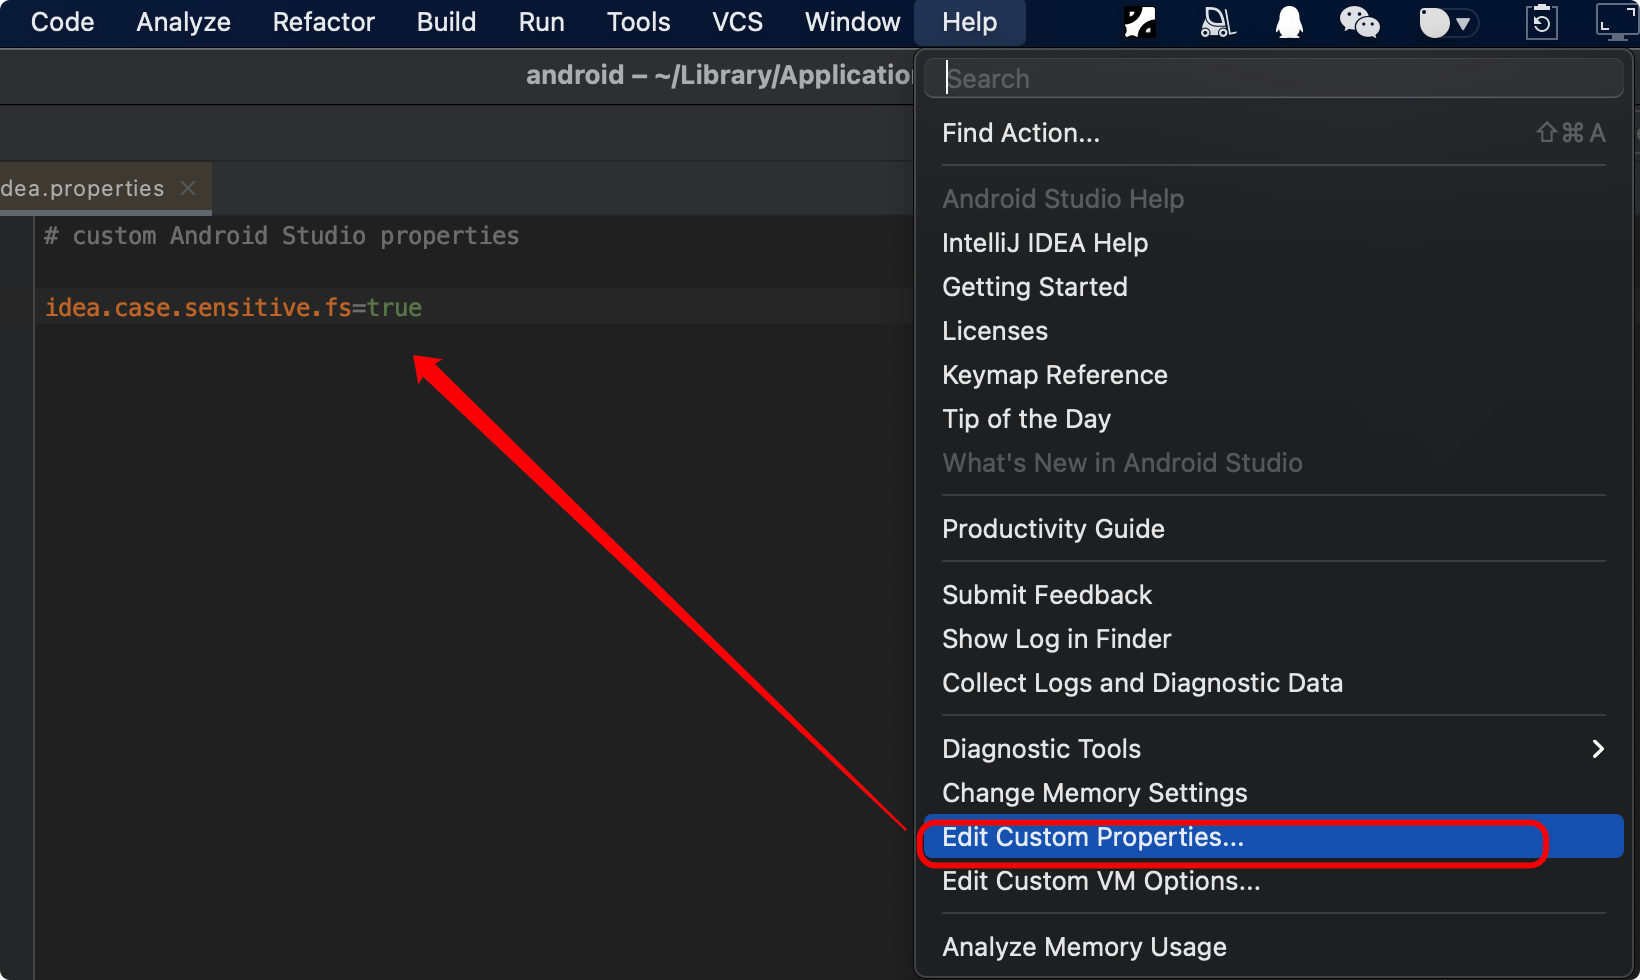The image size is (1640, 980).
Task: Open the clipboard history menu bar icon
Action: tap(1542, 22)
